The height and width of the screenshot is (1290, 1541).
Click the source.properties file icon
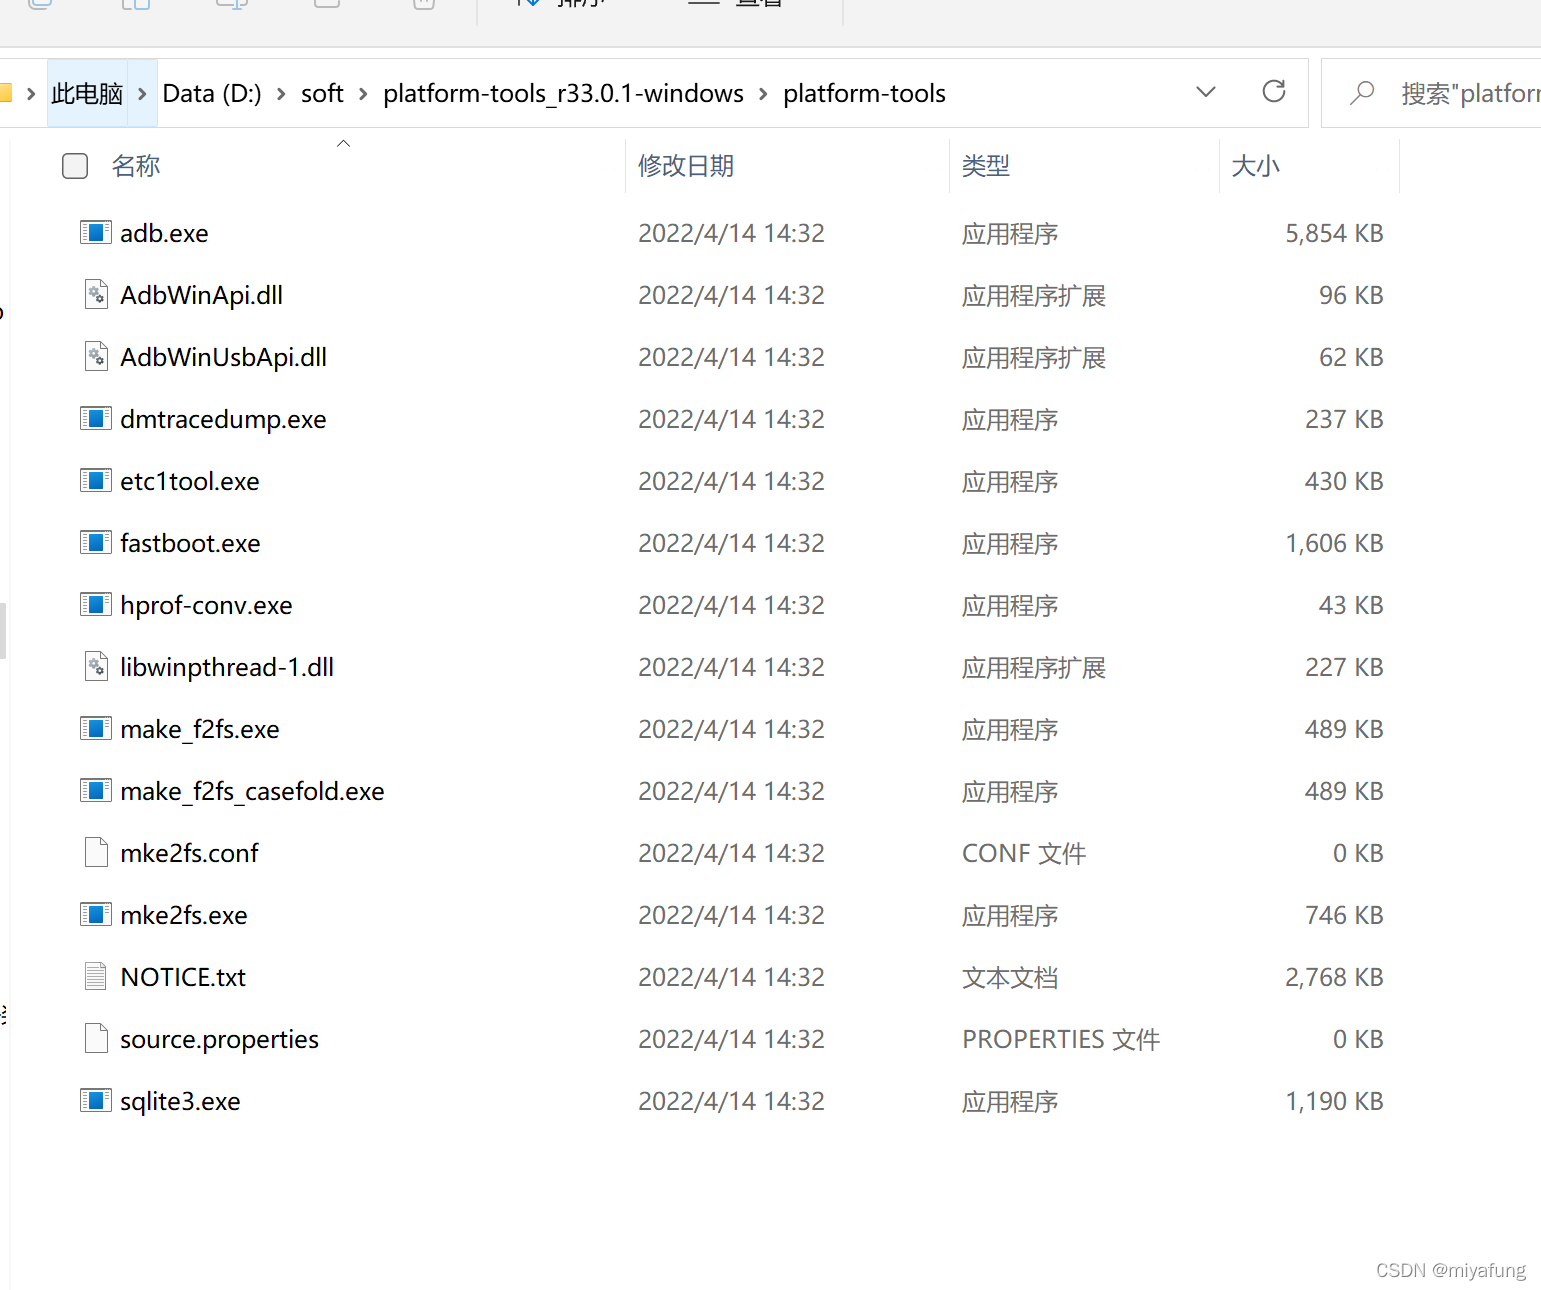(x=96, y=1039)
